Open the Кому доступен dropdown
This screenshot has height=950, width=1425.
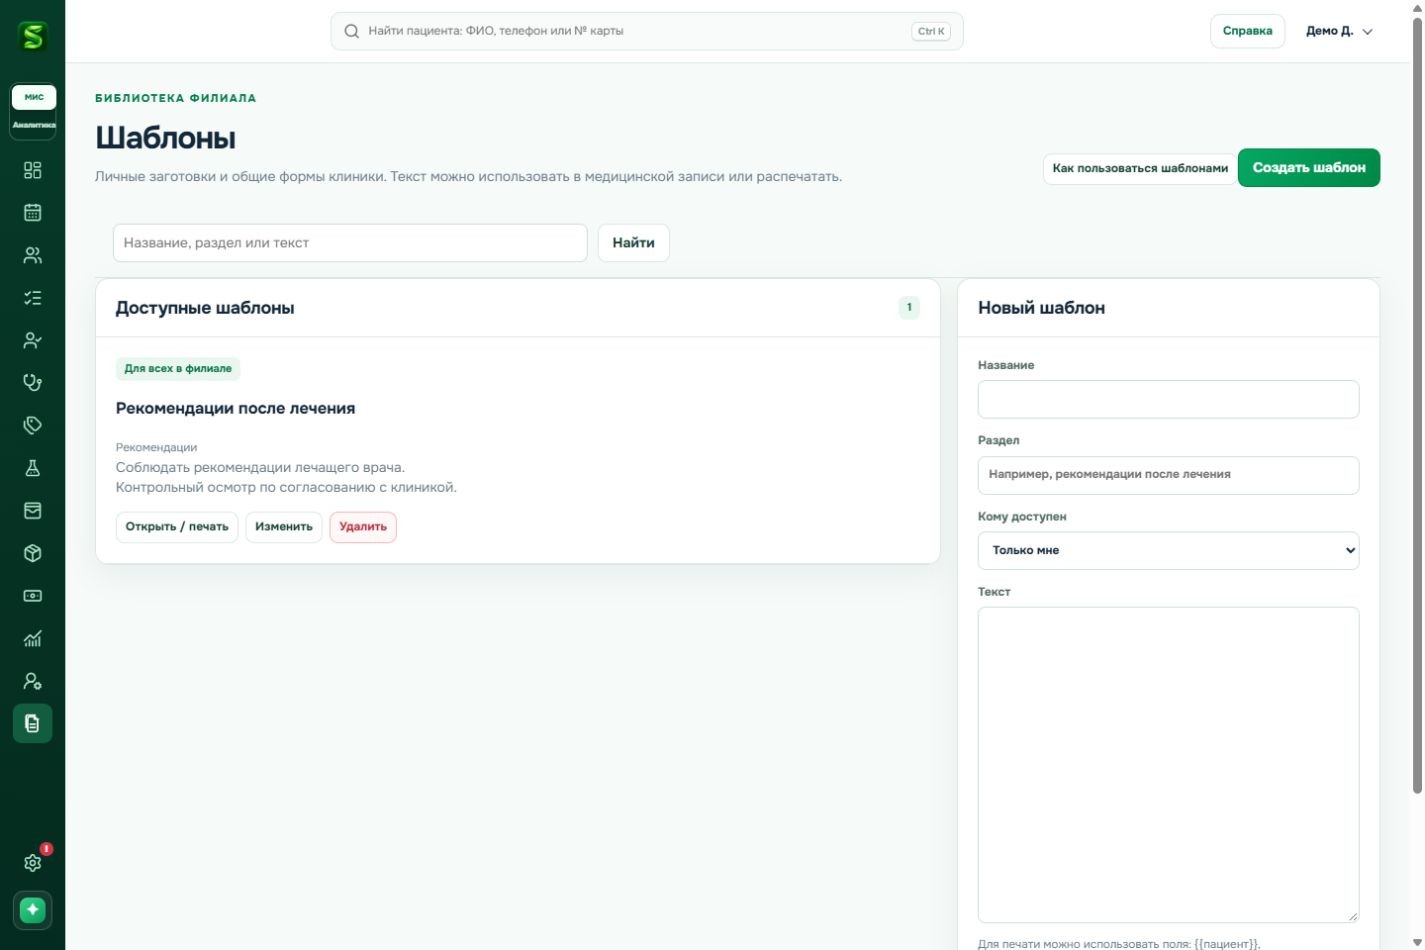pyautogui.click(x=1168, y=550)
